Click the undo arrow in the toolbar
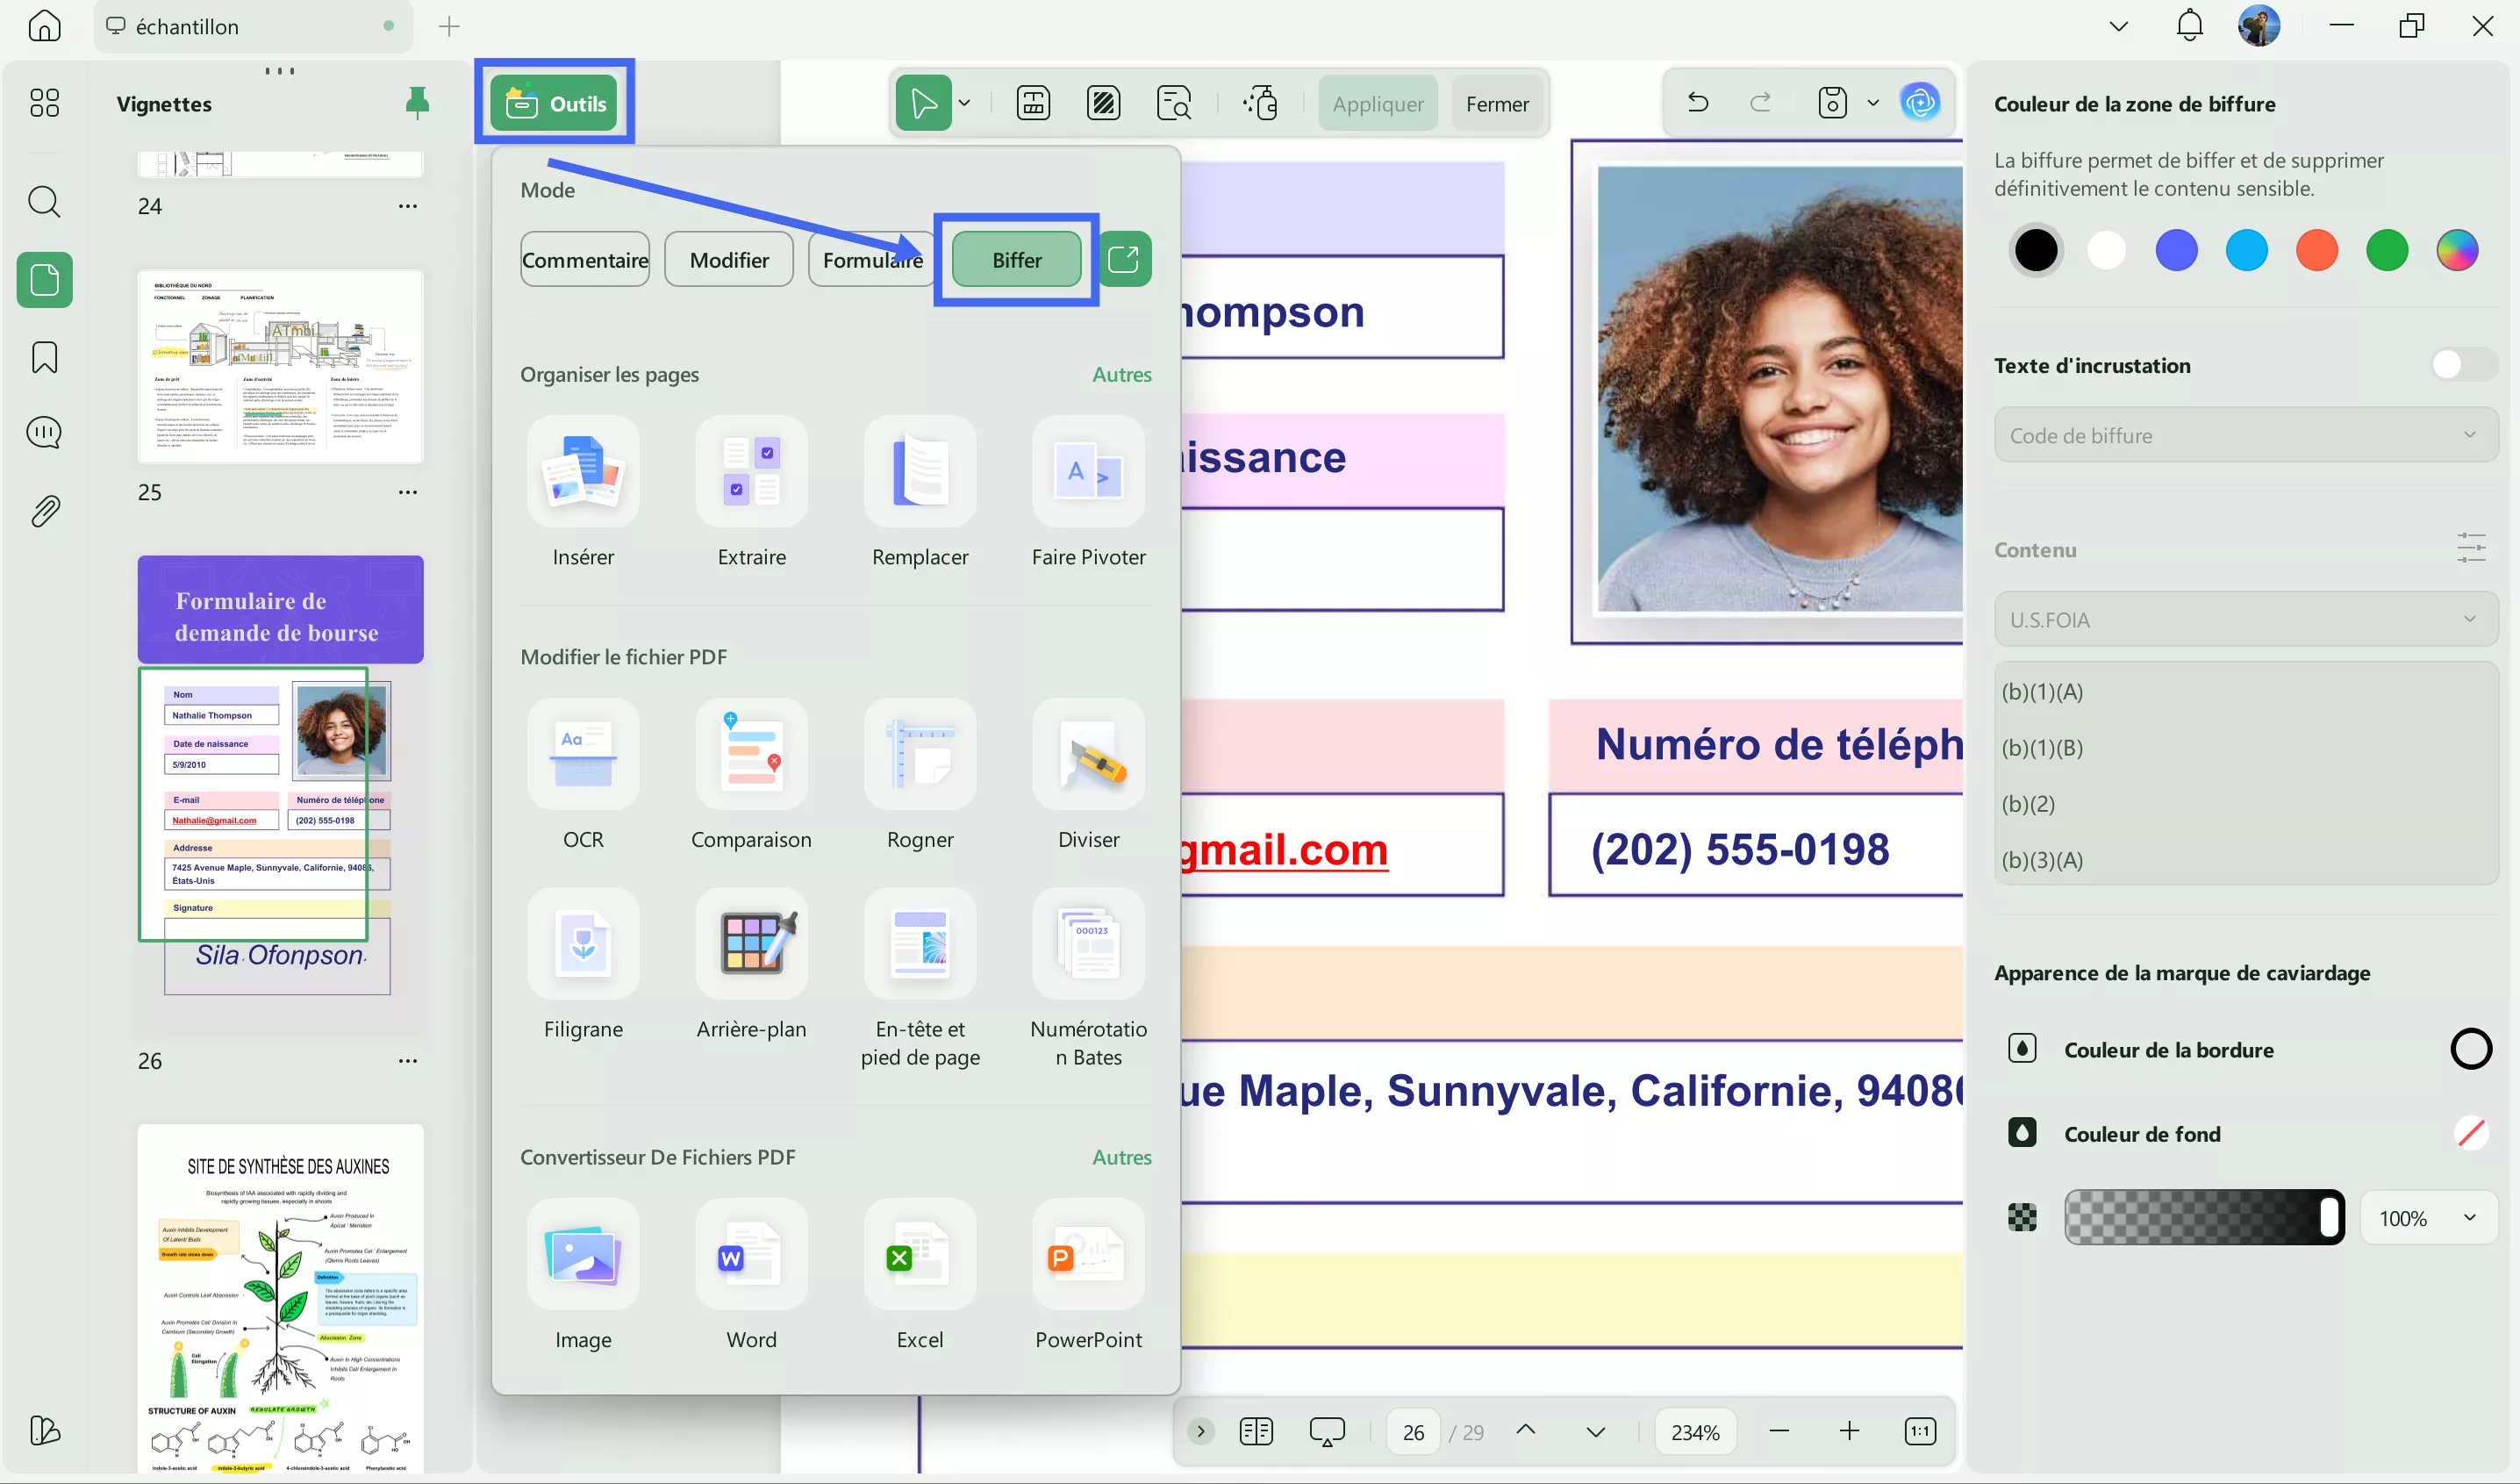This screenshot has height=1484, width=2520. (x=1697, y=103)
